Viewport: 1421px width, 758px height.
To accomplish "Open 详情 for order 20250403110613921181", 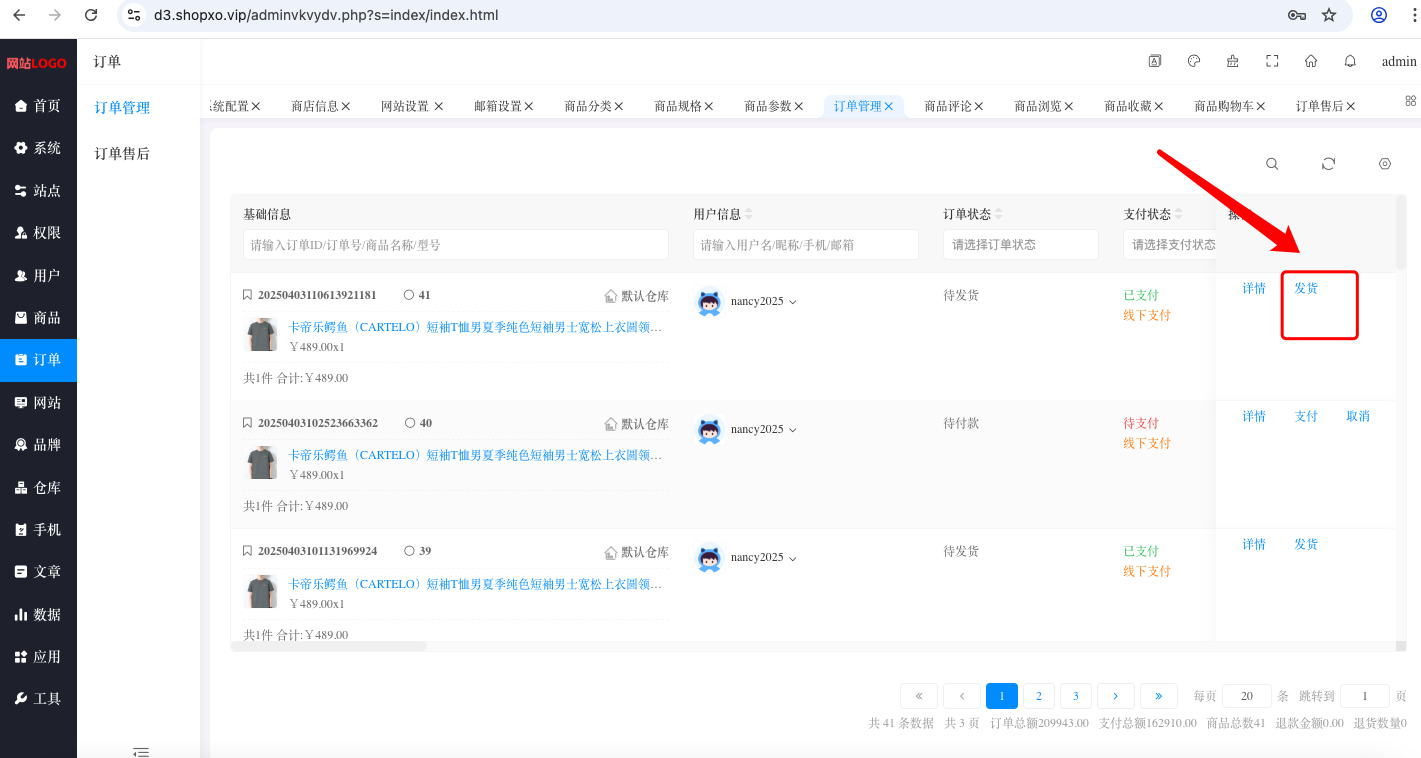I will click(1254, 288).
